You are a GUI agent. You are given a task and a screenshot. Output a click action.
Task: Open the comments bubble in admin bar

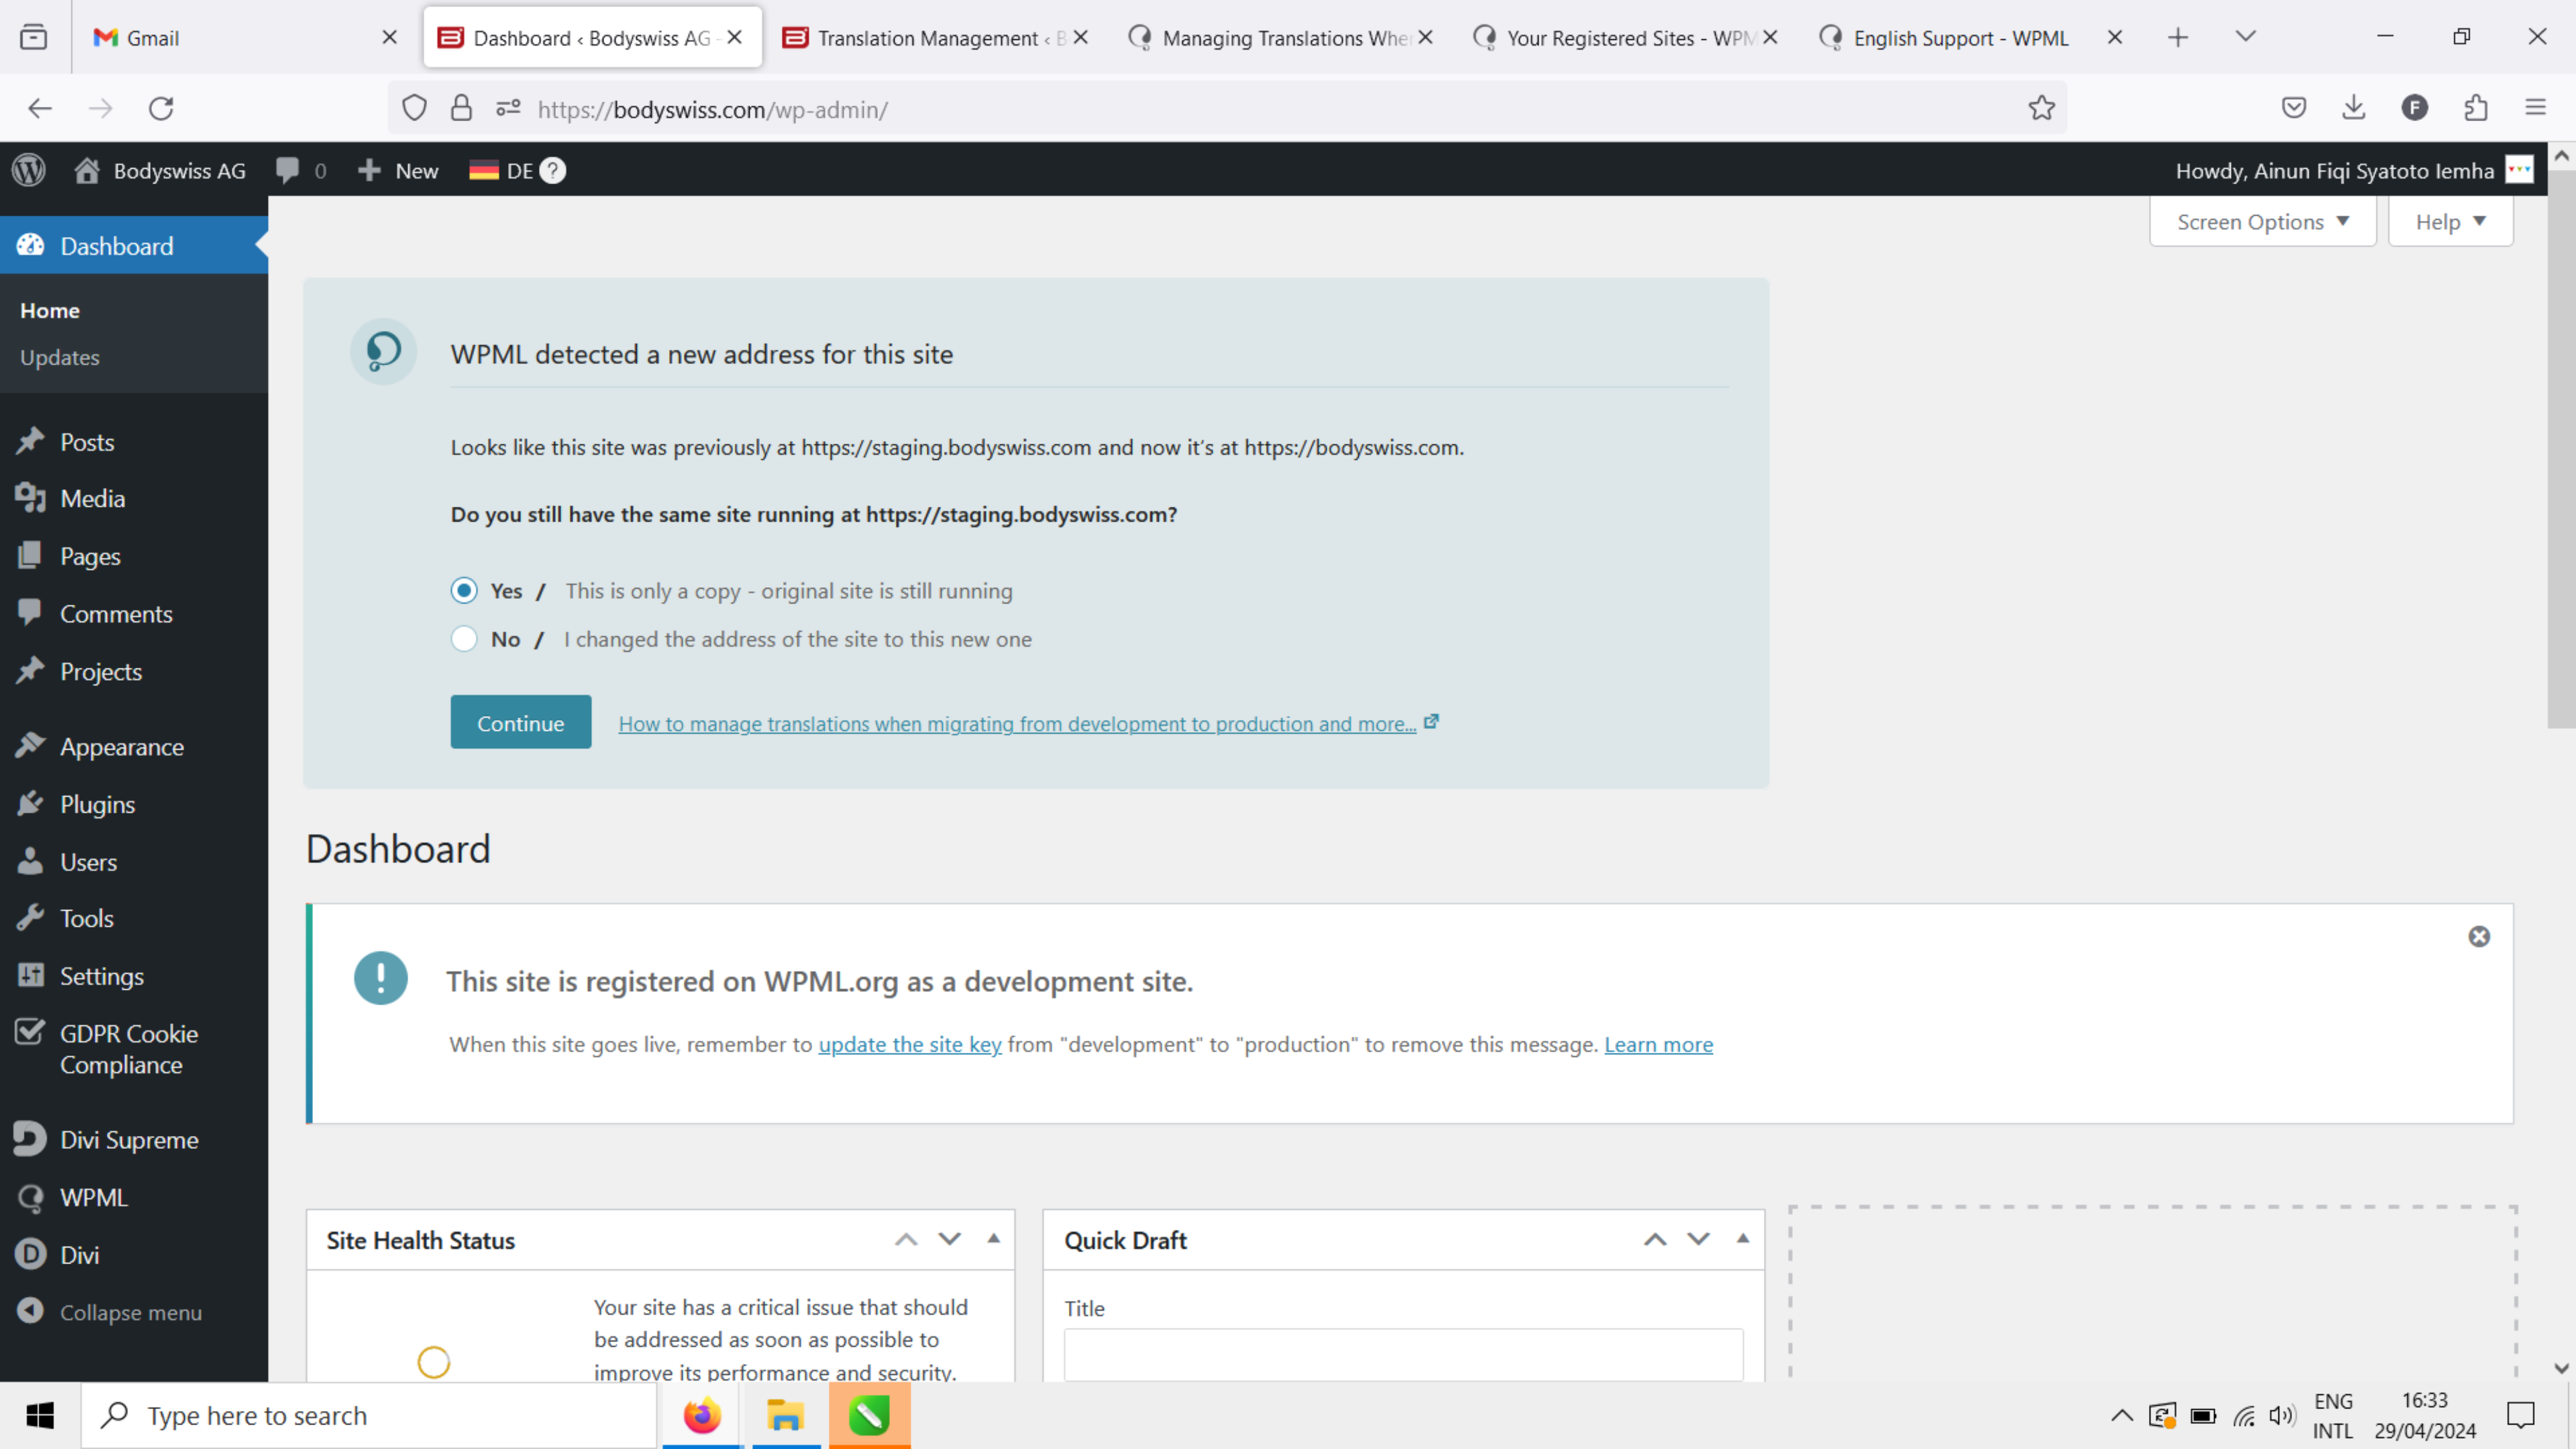[301, 170]
